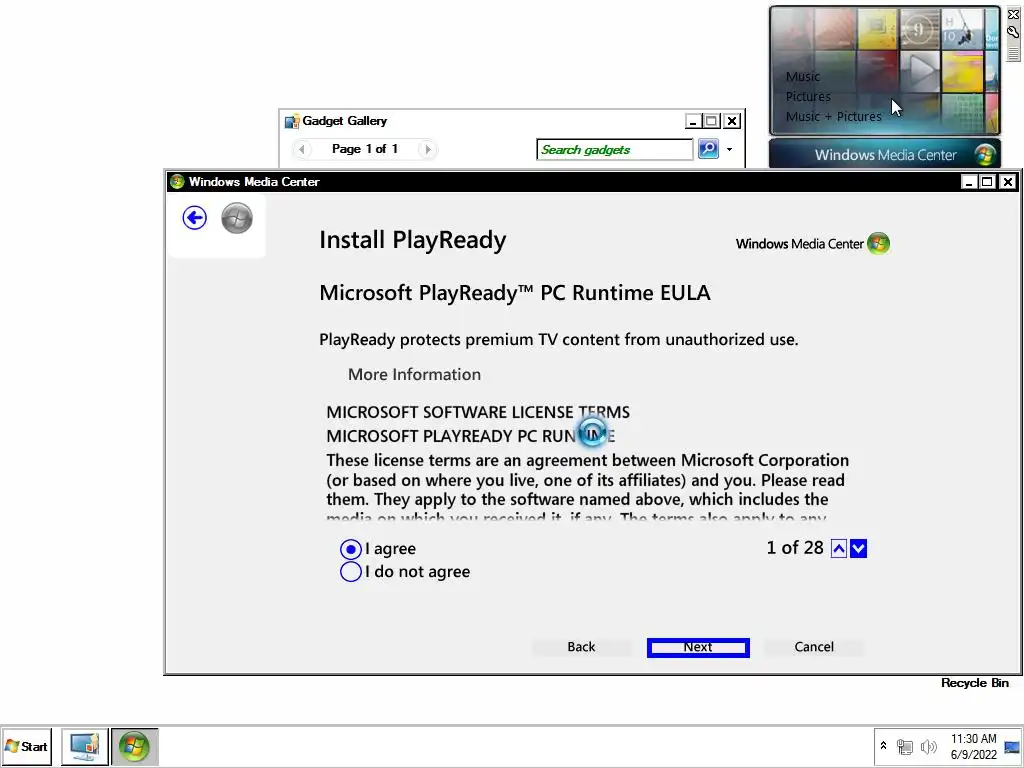Close the Media Center desktop gadget

(x=1013, y=14)
